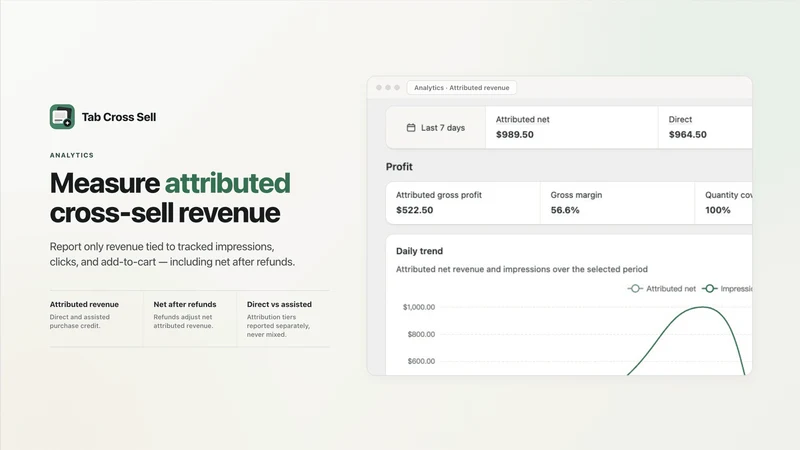800x450 pixels.
Task: Click 'Direct and assisted purchase credit' text
Action: [80, 321]
